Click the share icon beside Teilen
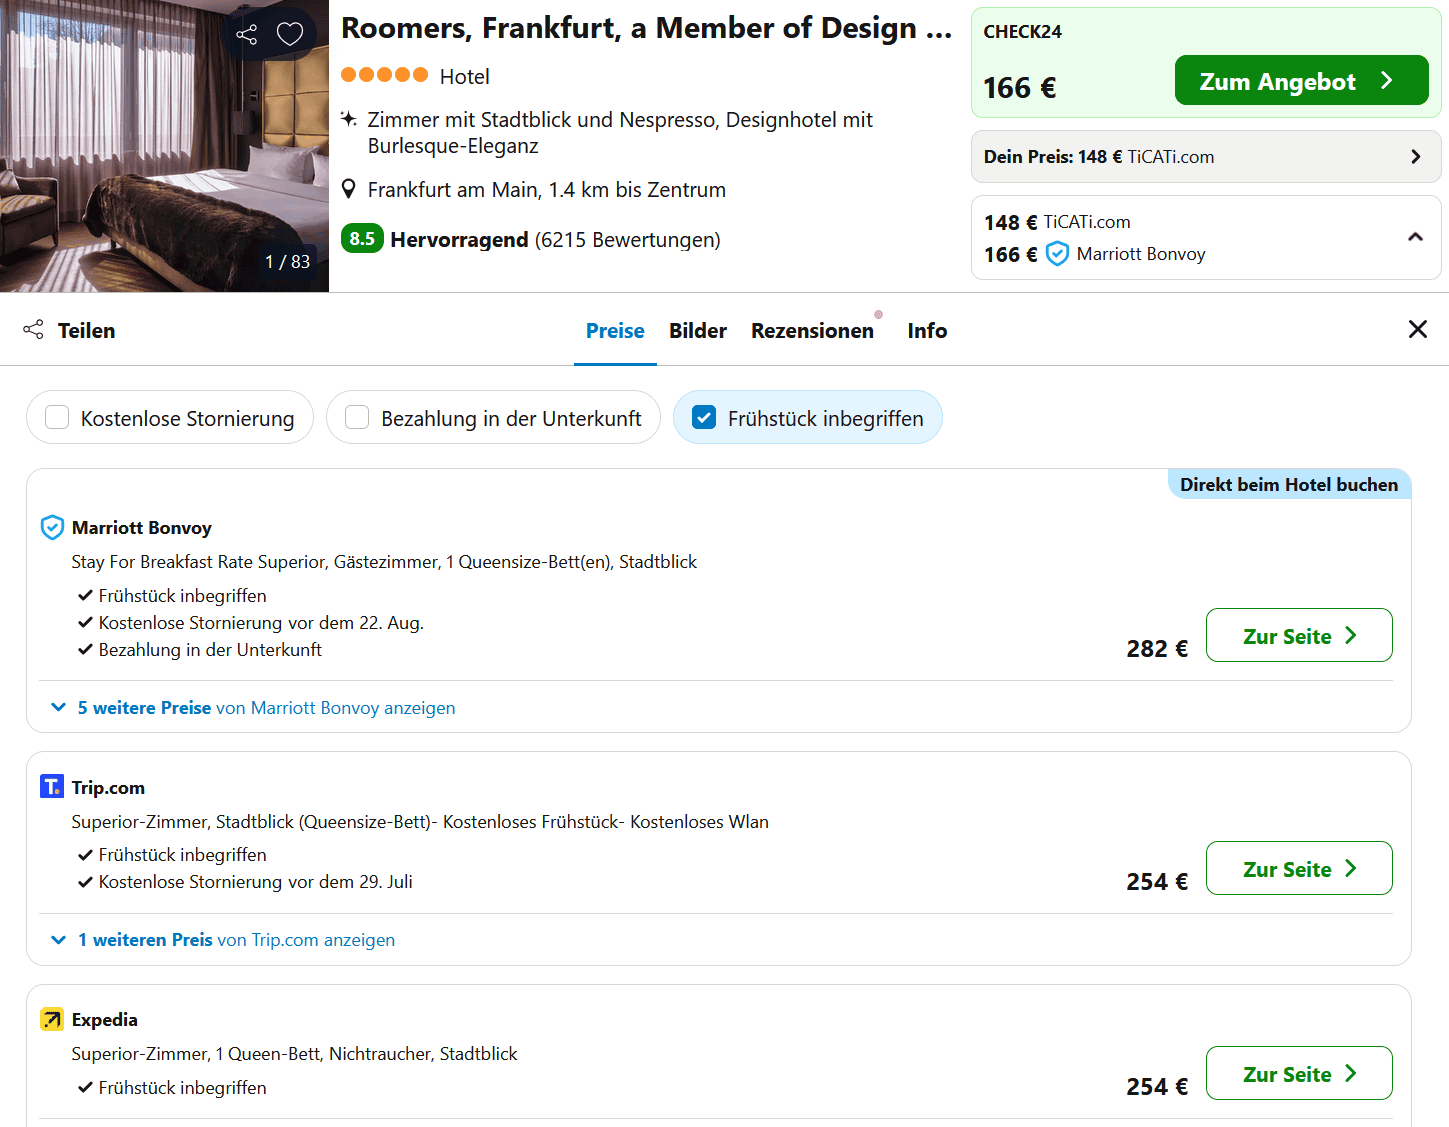 click(x=34, y=330)
